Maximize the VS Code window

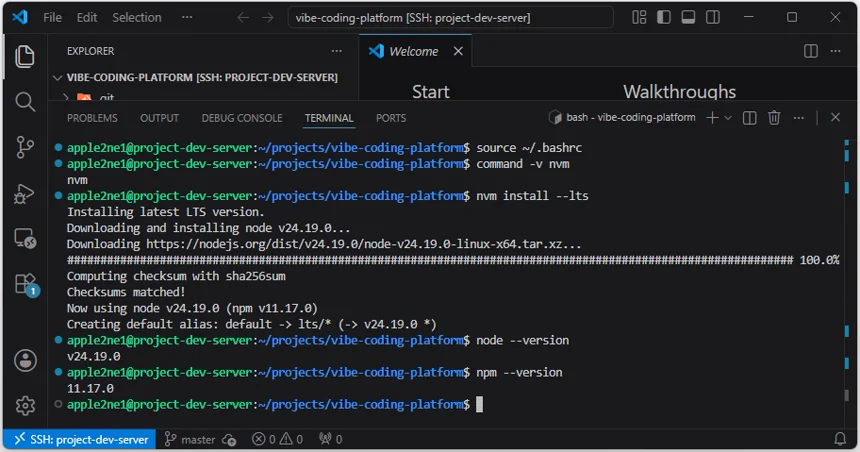pos(792,18)
